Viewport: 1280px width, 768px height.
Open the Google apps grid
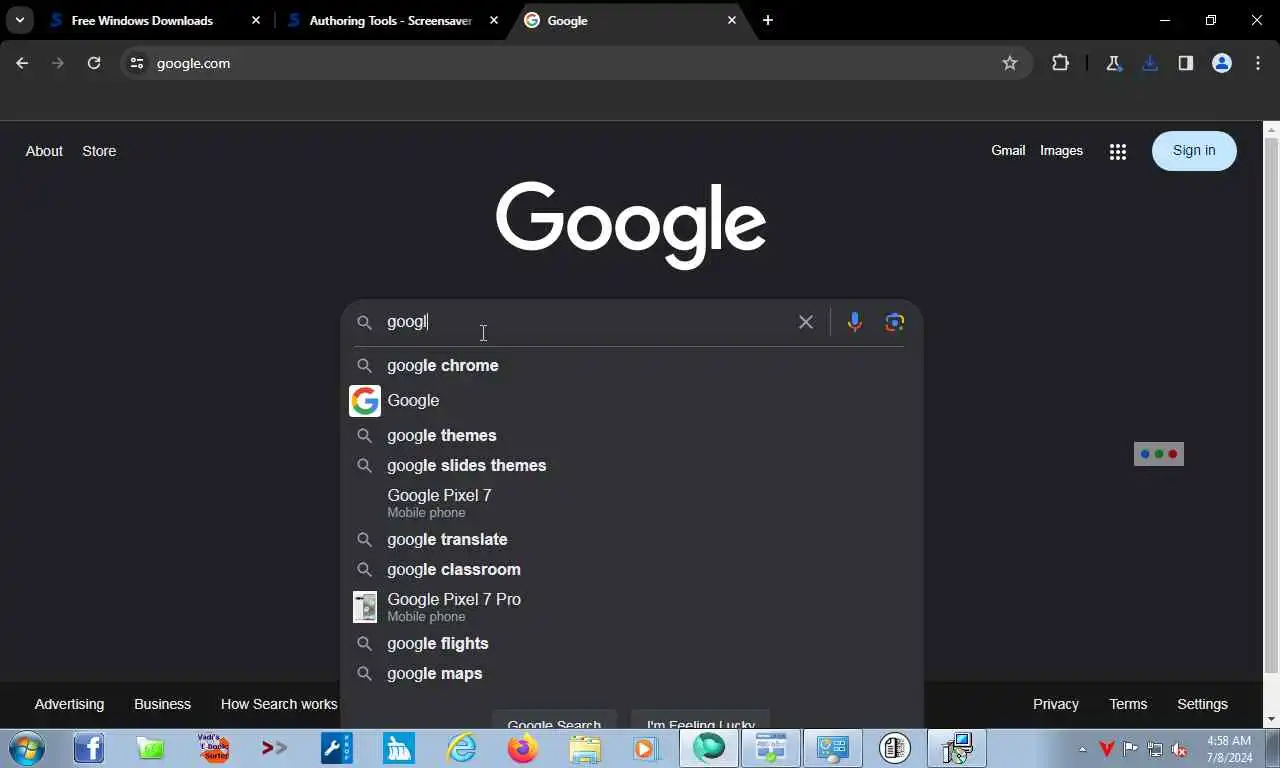click(1118, 151)
